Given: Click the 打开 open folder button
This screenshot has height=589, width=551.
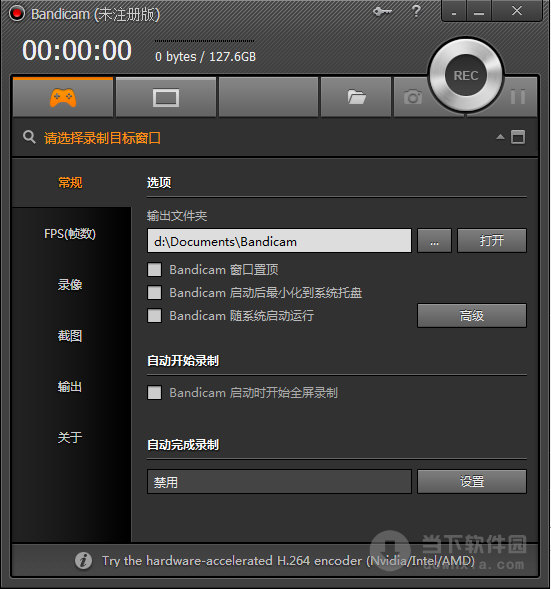Looking at the screenshot, I should [x=492, y=241].
